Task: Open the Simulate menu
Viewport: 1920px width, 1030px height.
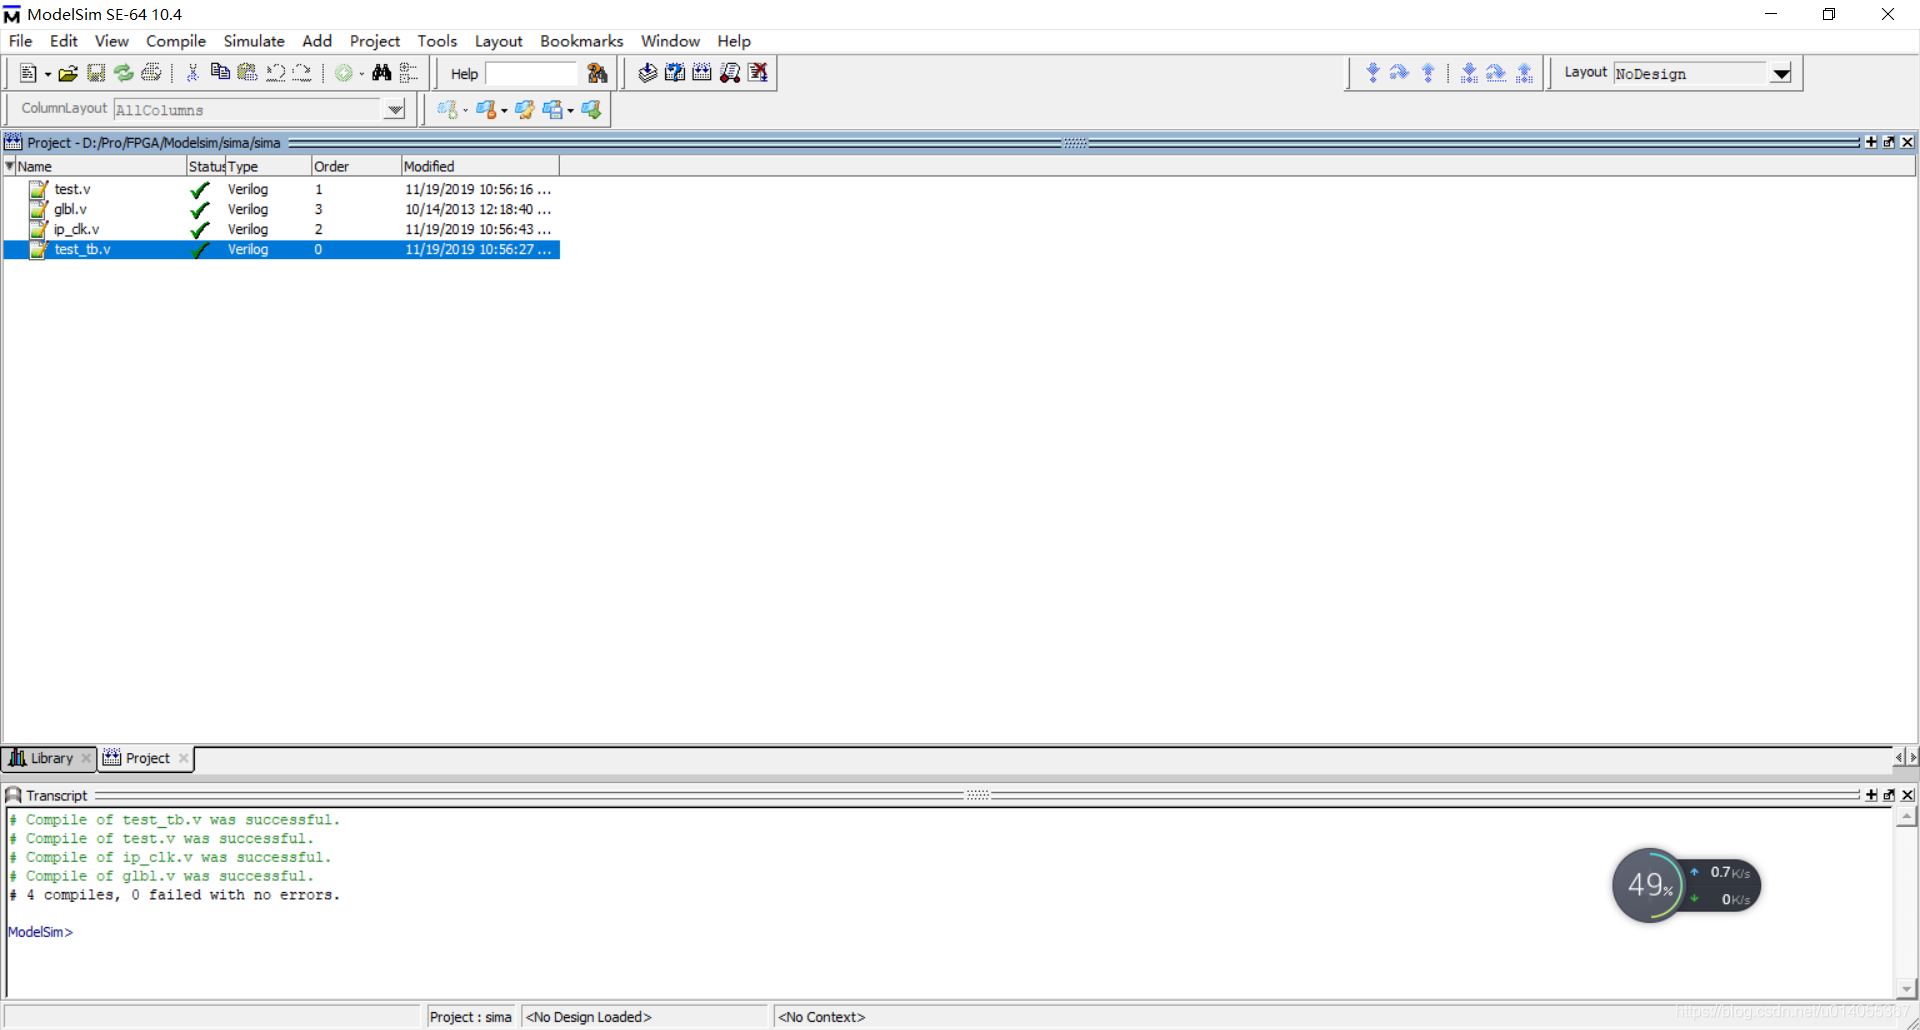Action: pos(254,41)
